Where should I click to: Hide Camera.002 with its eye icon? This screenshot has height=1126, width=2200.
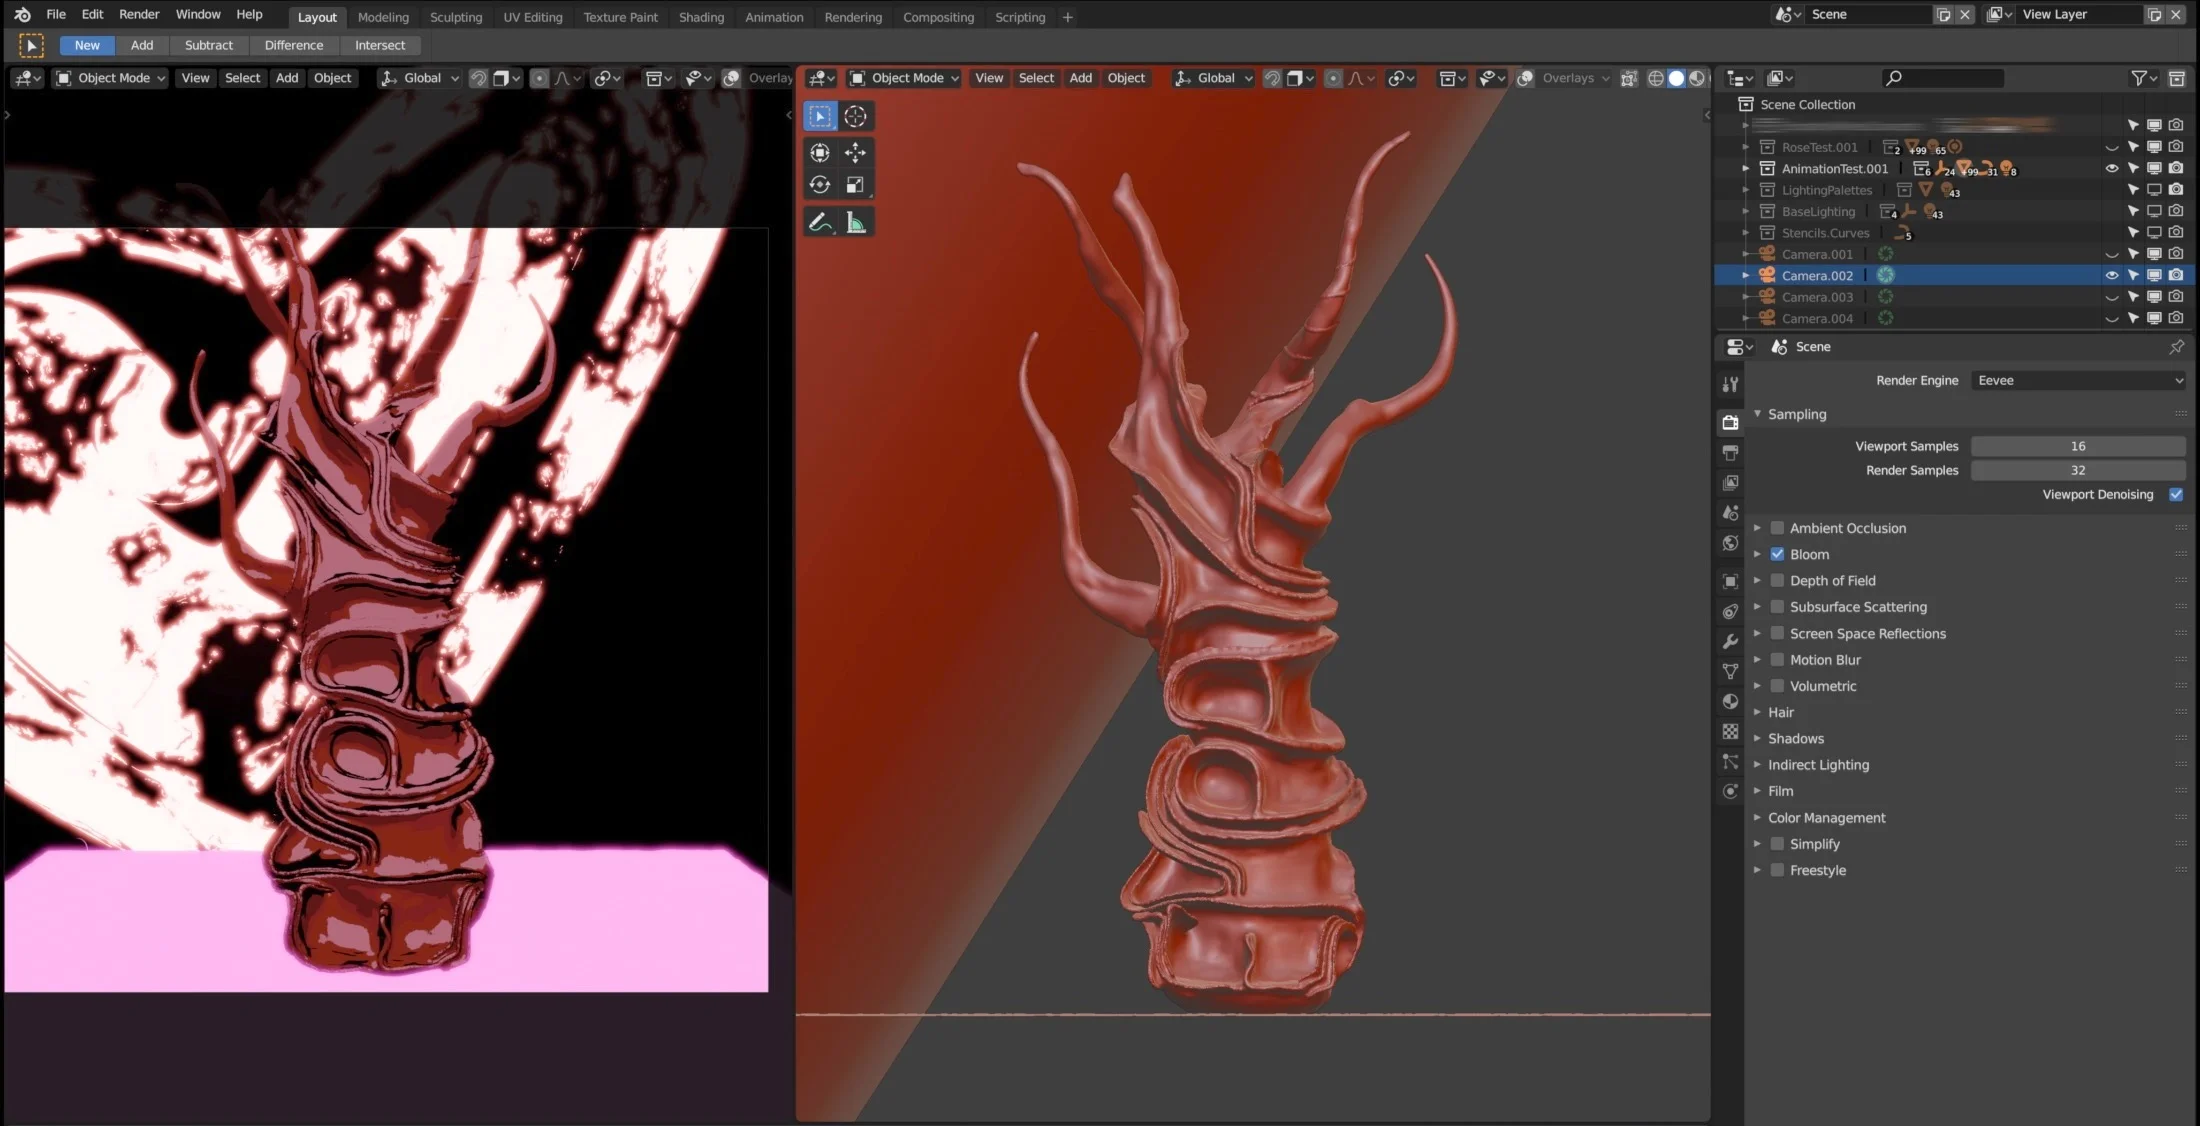[2111, 275]
